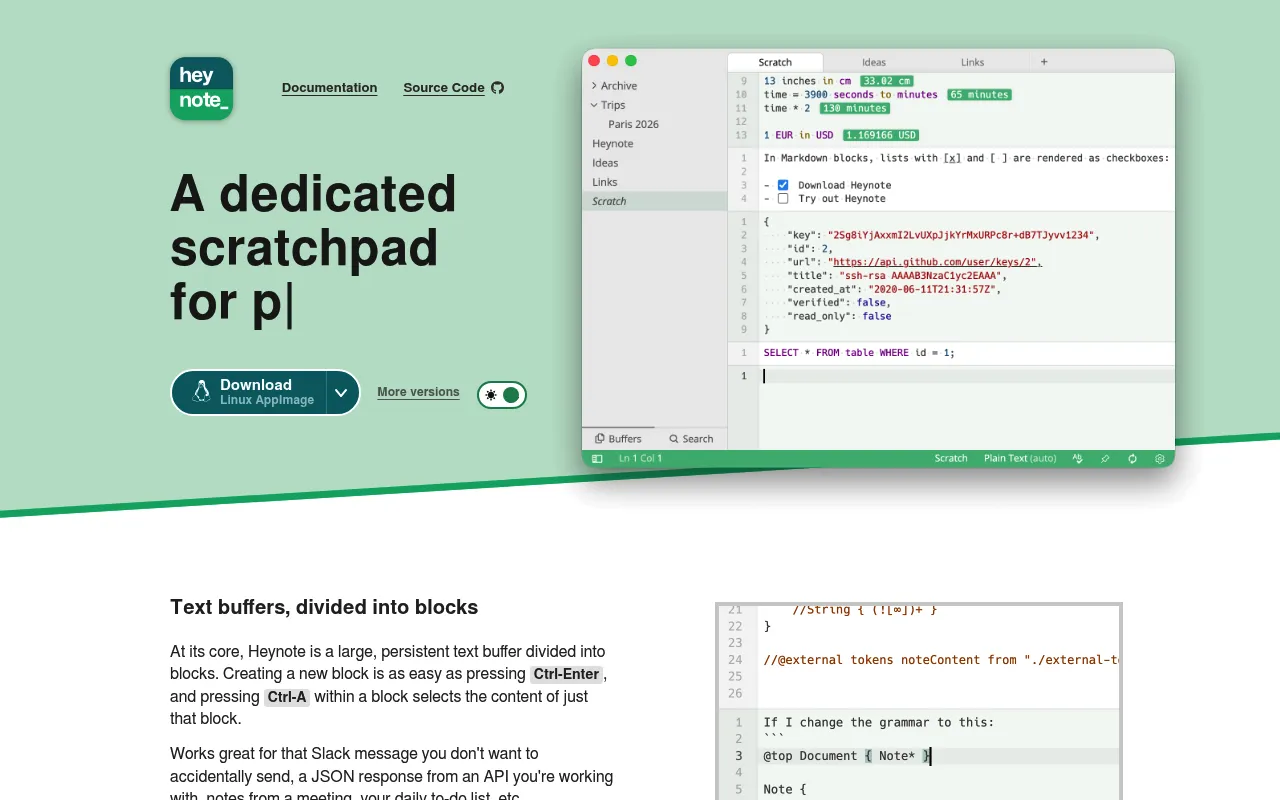Viewport: 1280px width, 800px height.
Task: Click the Heynote logo icon
Action: click(201, 89)
